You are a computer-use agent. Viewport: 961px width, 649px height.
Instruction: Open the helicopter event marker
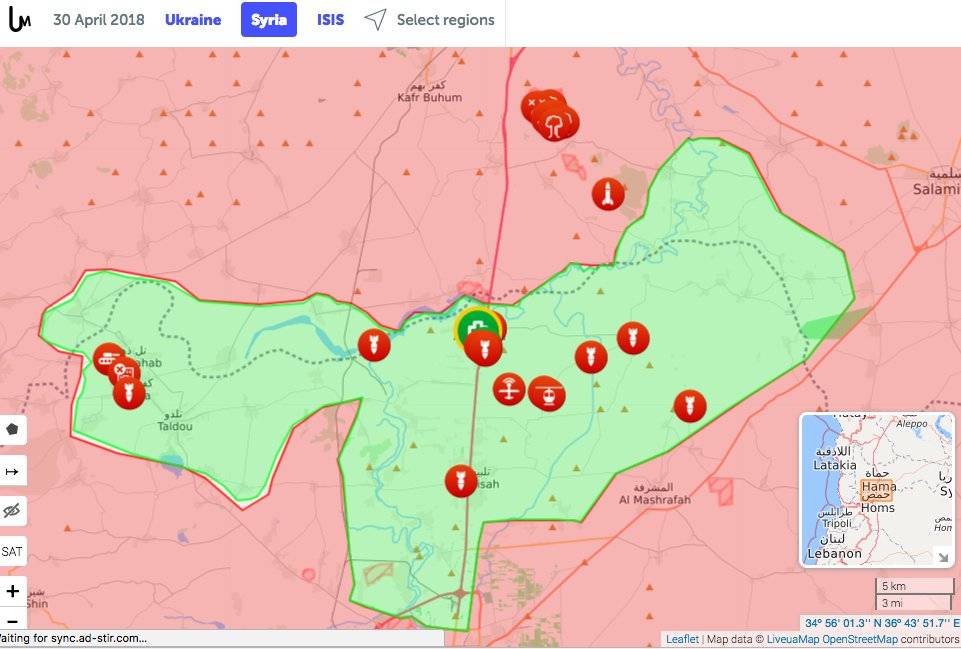point(547,394)
